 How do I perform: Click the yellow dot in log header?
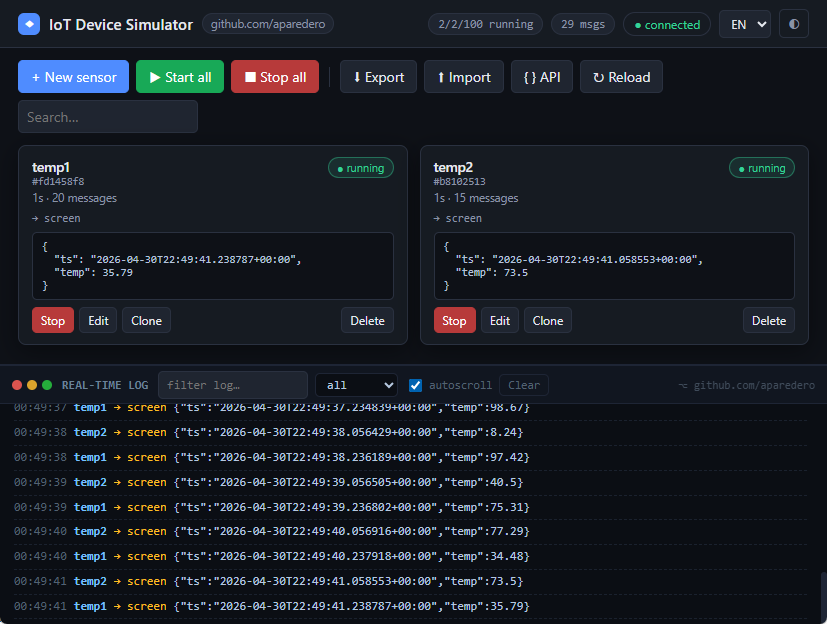[32, 385]
